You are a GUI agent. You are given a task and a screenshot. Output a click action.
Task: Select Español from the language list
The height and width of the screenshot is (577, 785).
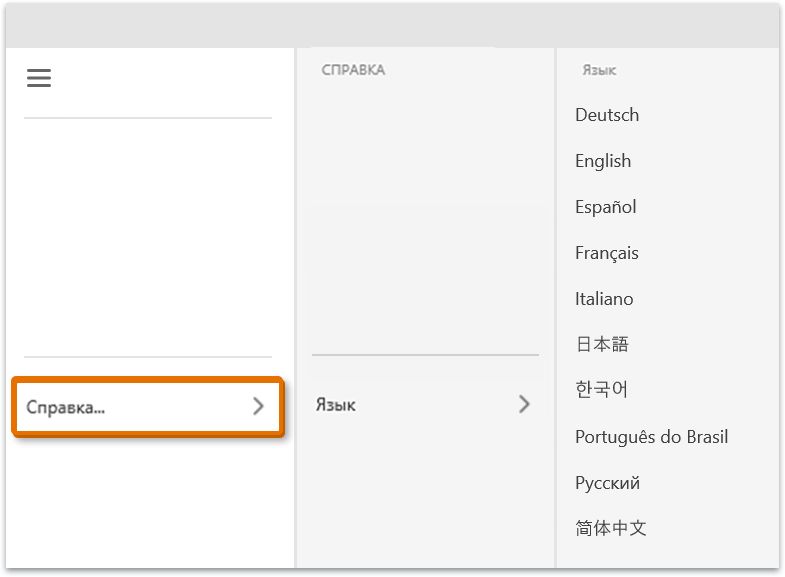click(606, 207)
